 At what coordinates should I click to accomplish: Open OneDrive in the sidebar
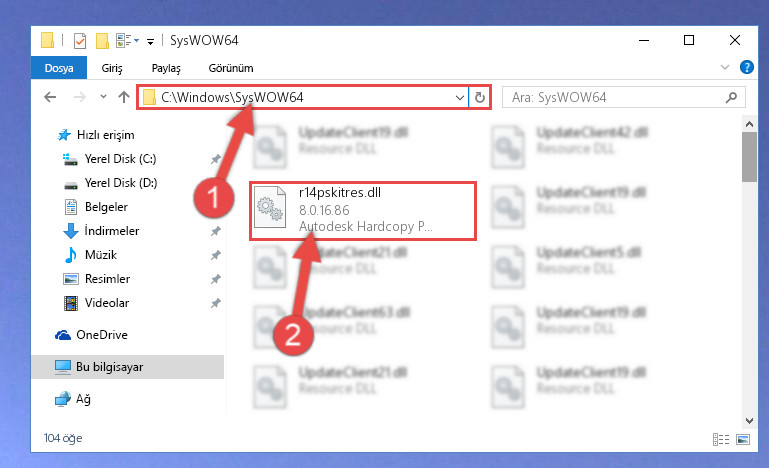click(102, 335)
